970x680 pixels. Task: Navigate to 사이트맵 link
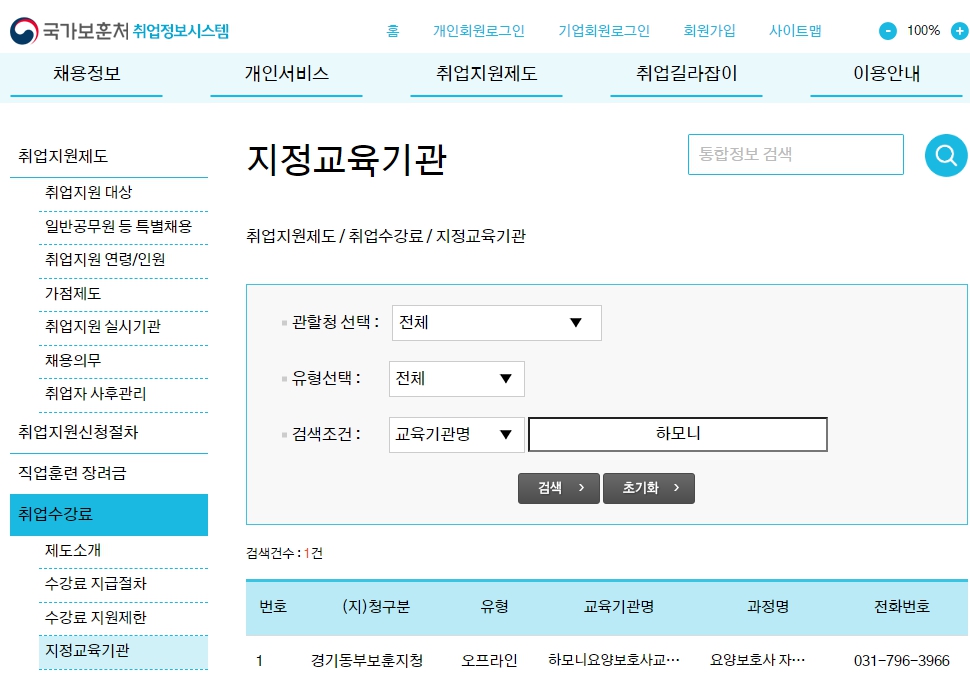pos(795,31)
